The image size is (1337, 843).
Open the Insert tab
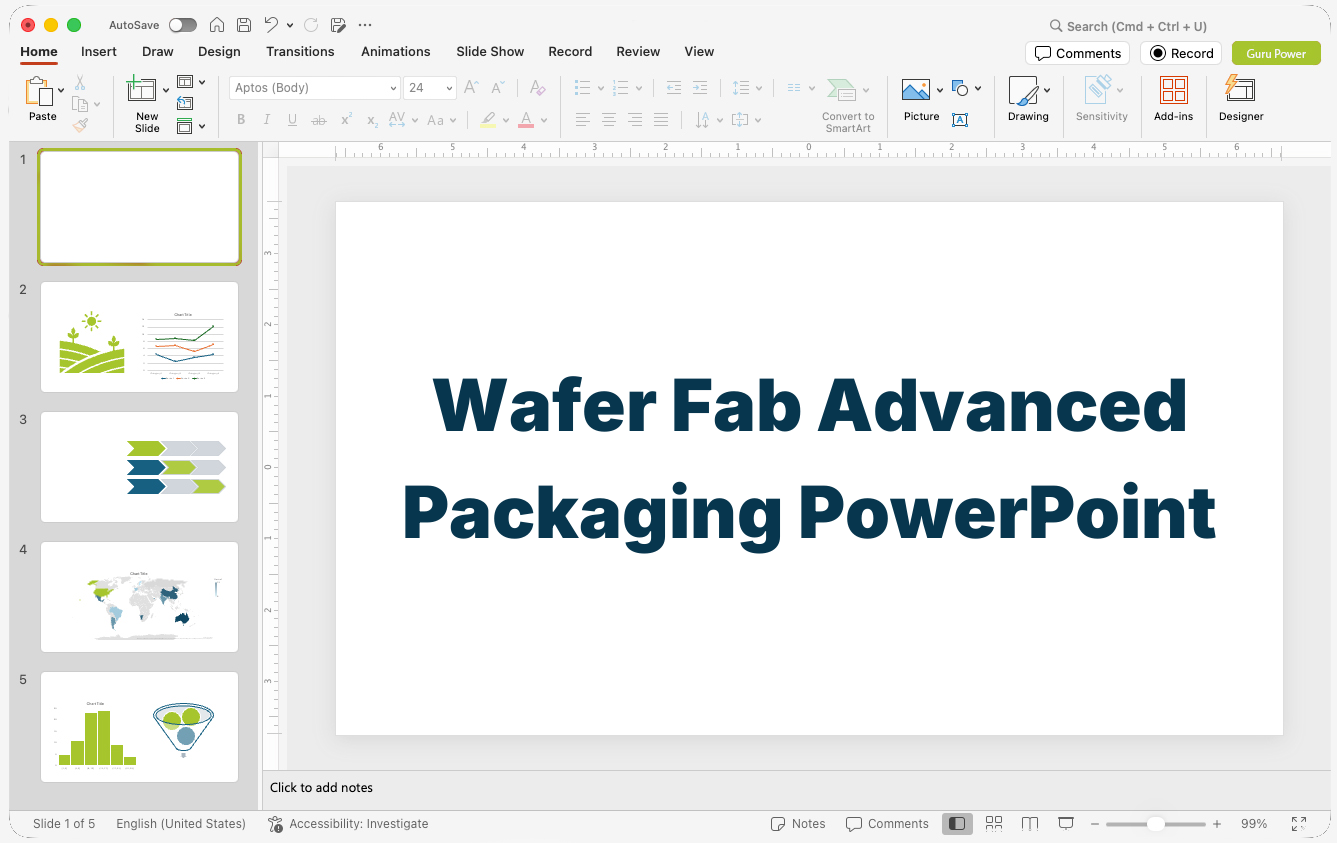(99, 51)
